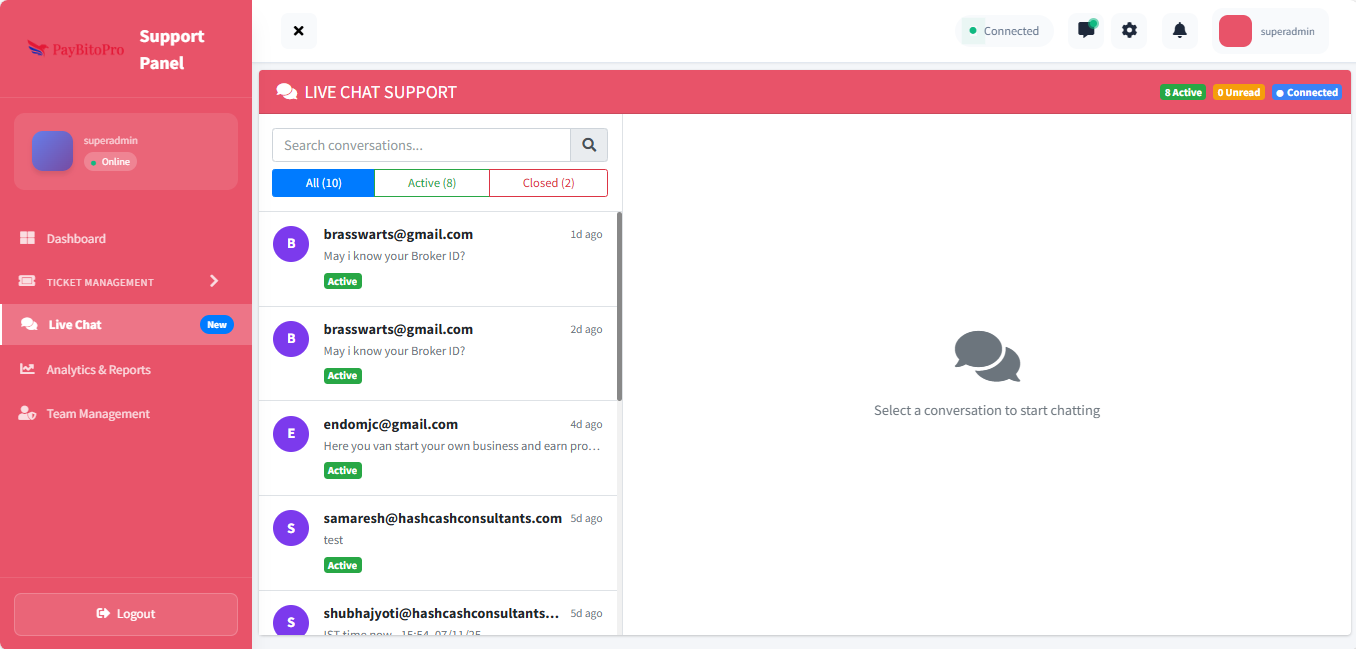This screenshot has width=1356, height=649.
Task: Expand the Ticket Management chevron
Action: tap(214, 281)
